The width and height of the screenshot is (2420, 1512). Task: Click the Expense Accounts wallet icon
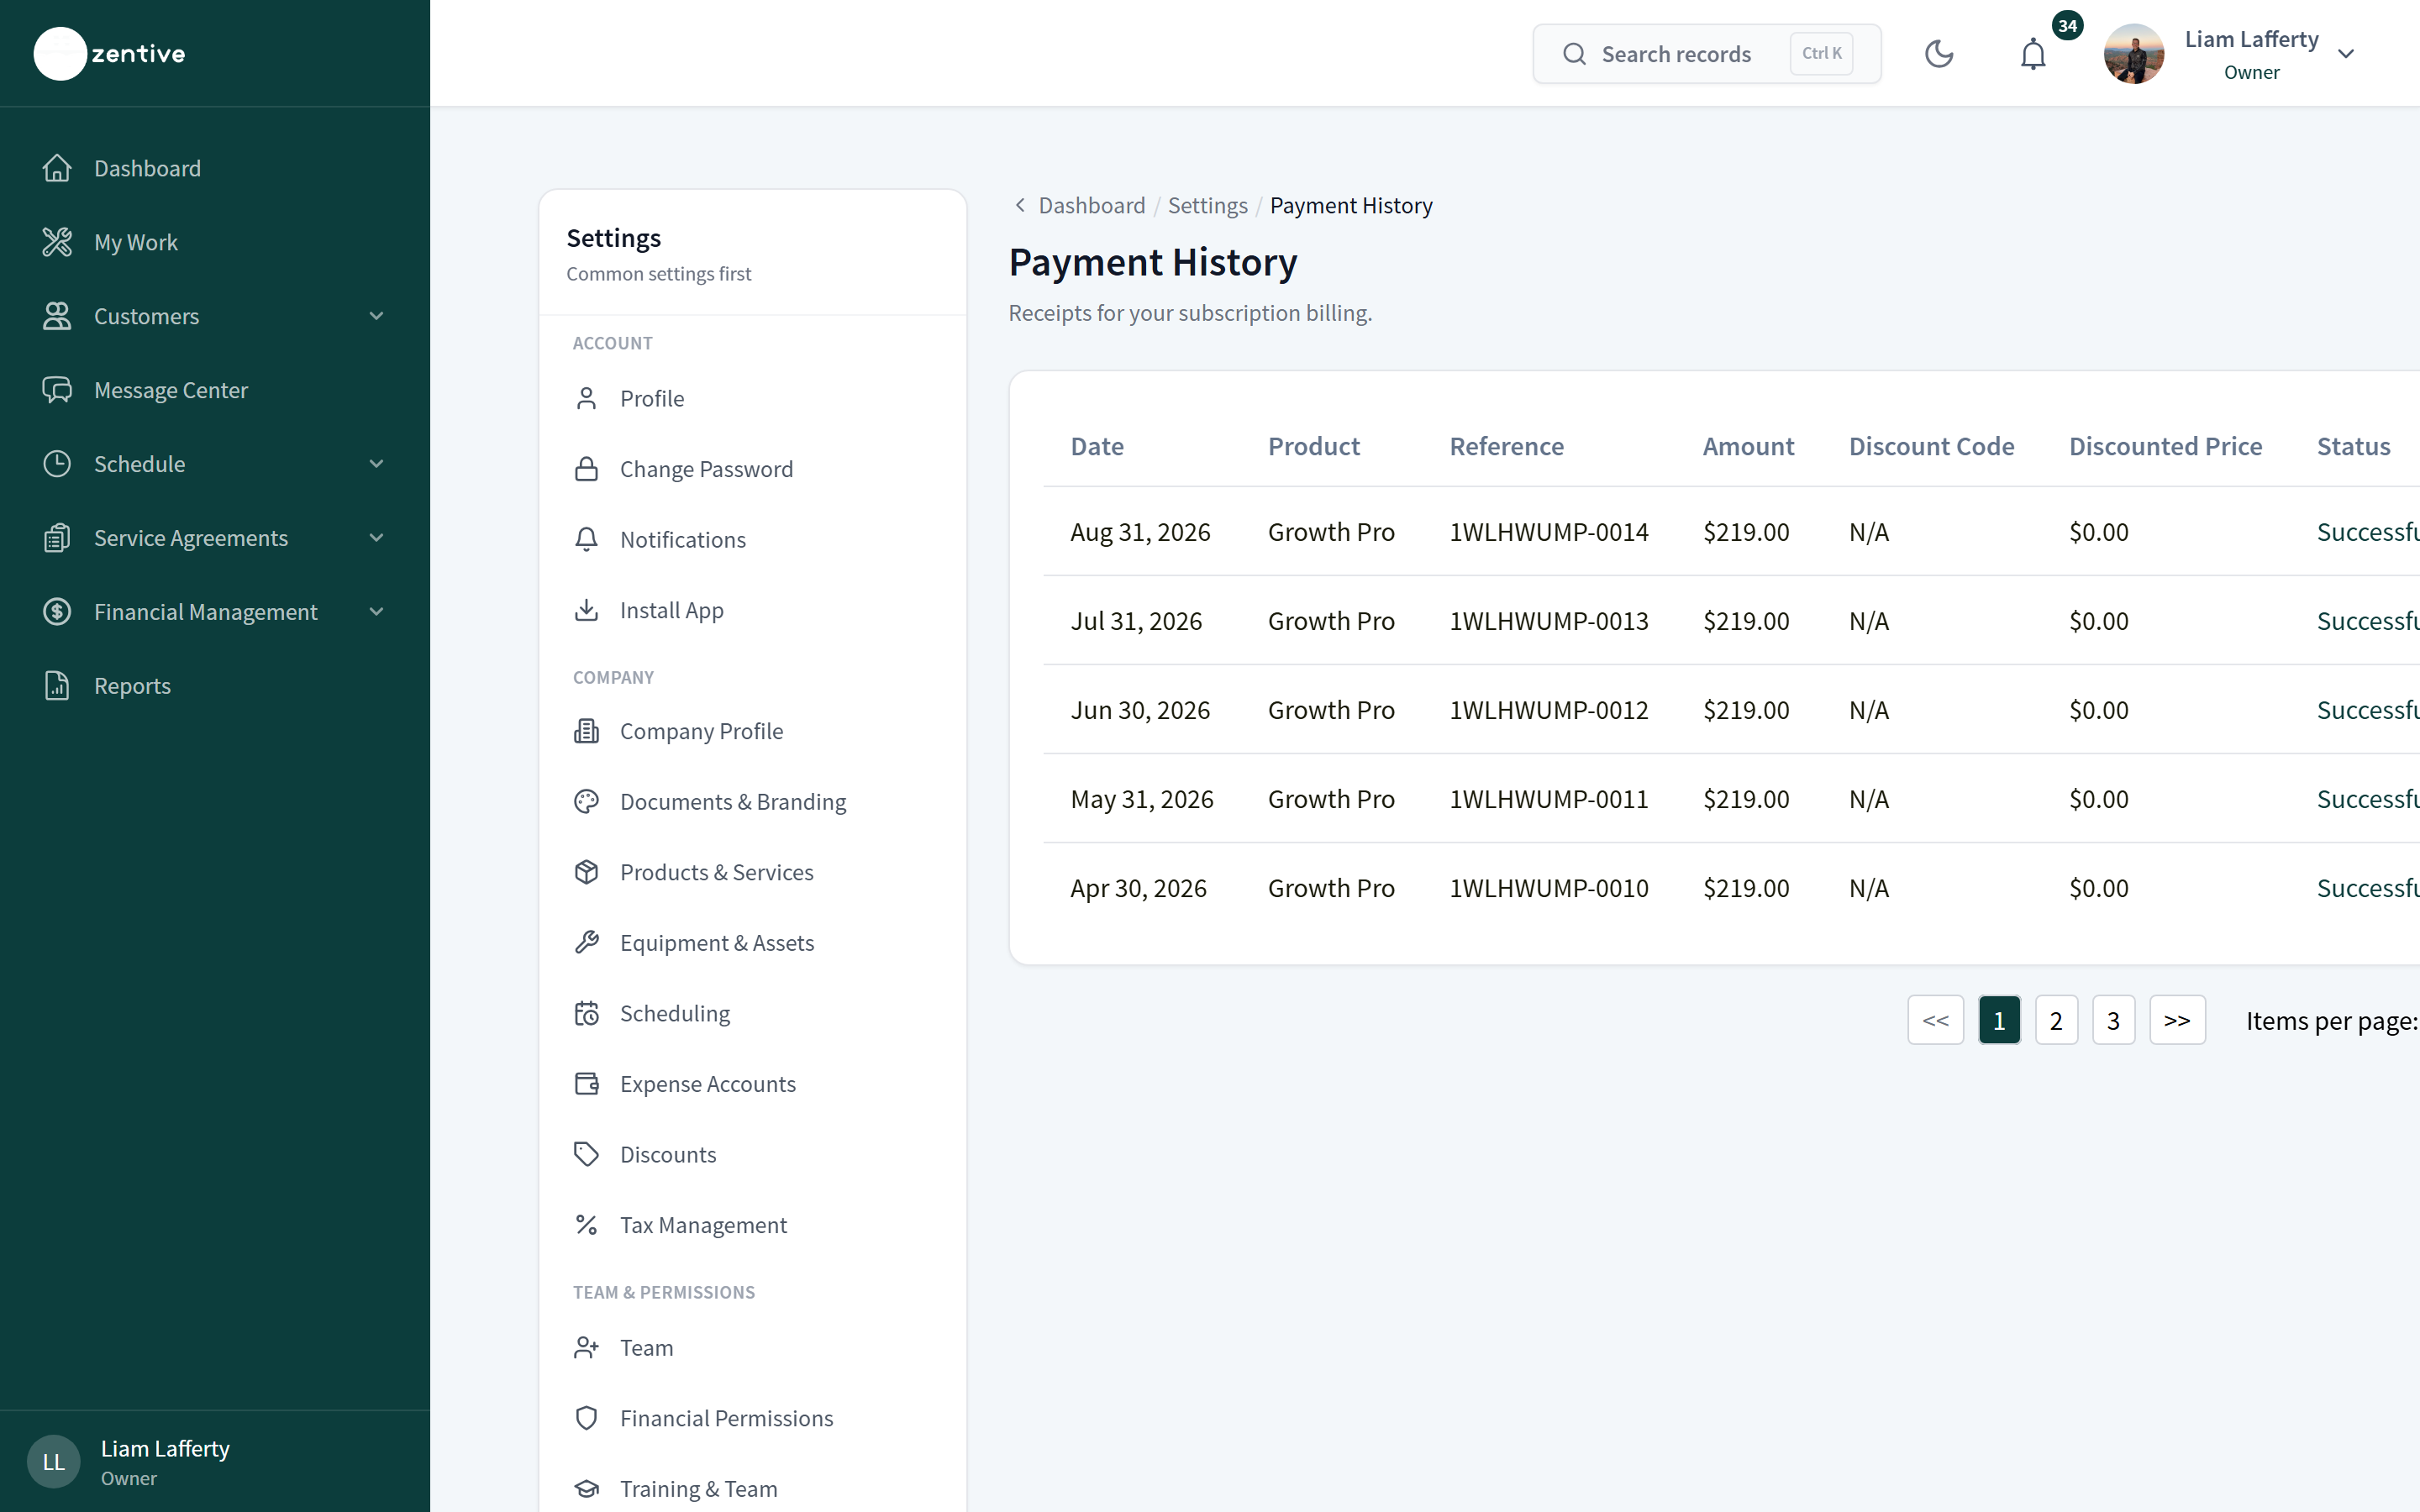[587, 1084]
